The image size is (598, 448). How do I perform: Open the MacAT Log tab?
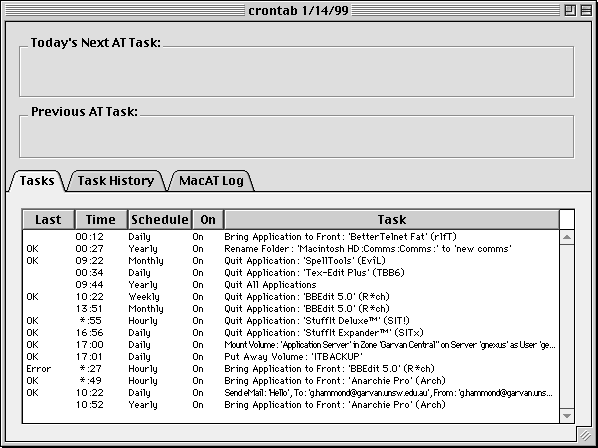pos(211,180)
